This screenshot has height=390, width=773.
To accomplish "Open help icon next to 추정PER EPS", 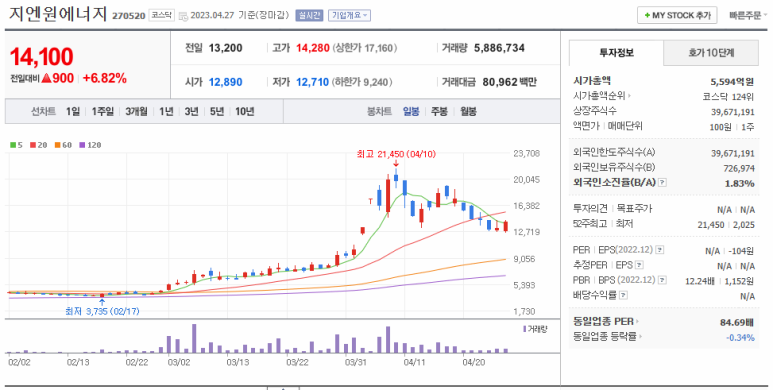I will pos(639,265).
